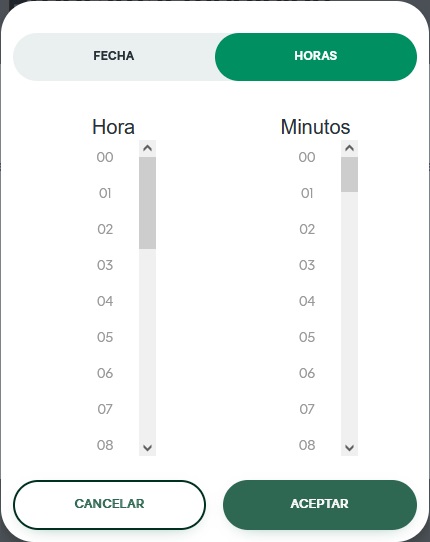Confirm with the ACEPTAR button

(320, 505)
